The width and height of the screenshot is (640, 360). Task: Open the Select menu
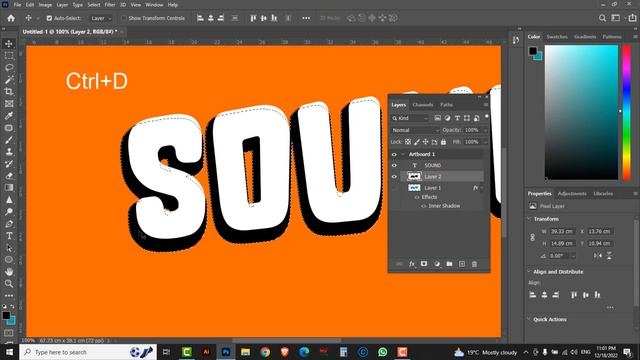click(x=93, y=5)
